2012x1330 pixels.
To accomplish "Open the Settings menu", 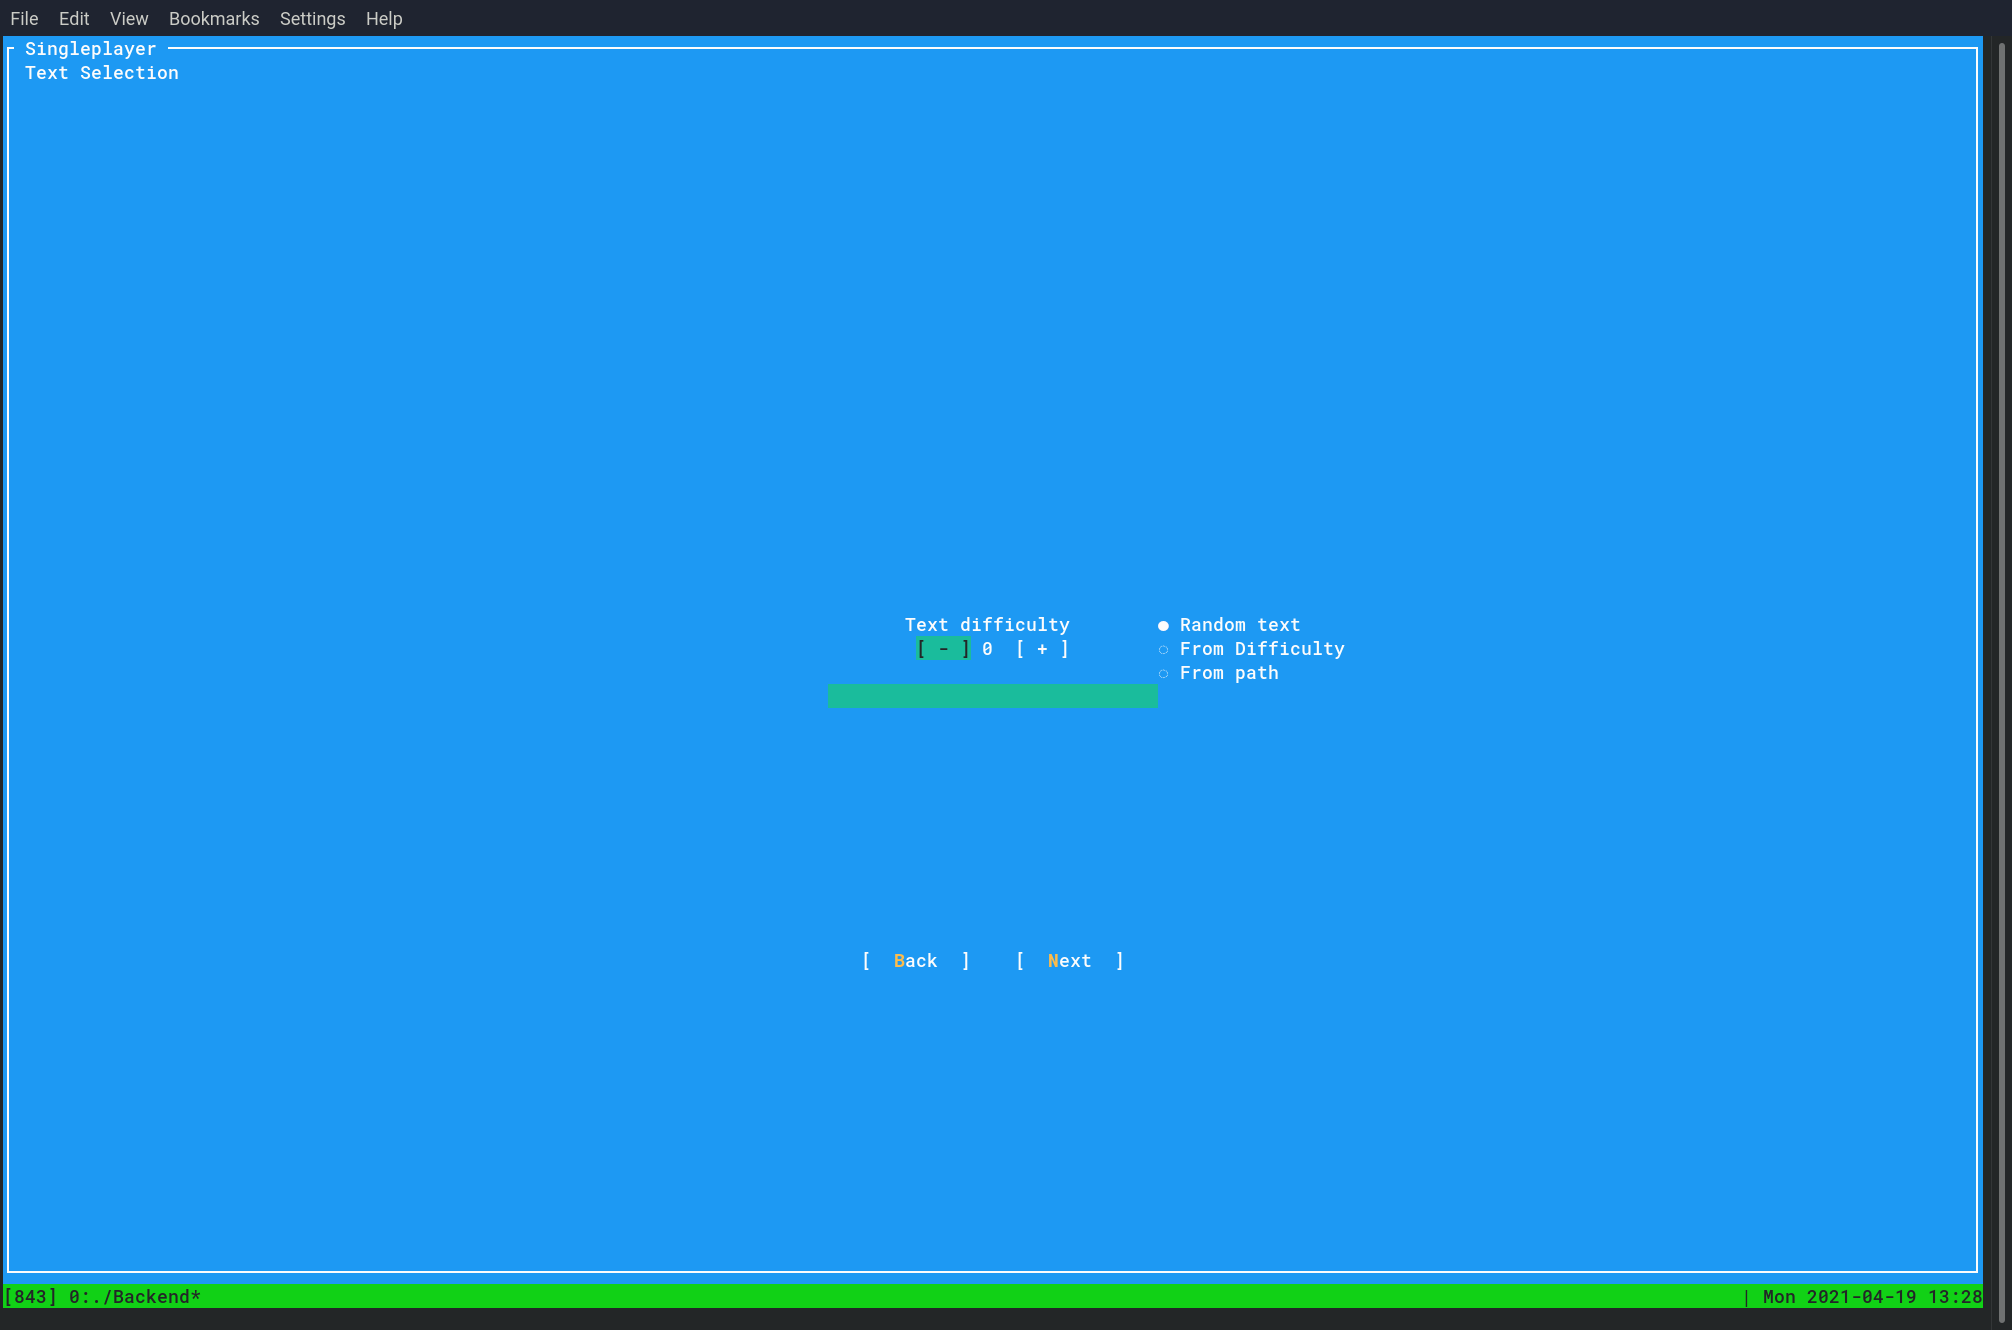I will click(312, 19).
